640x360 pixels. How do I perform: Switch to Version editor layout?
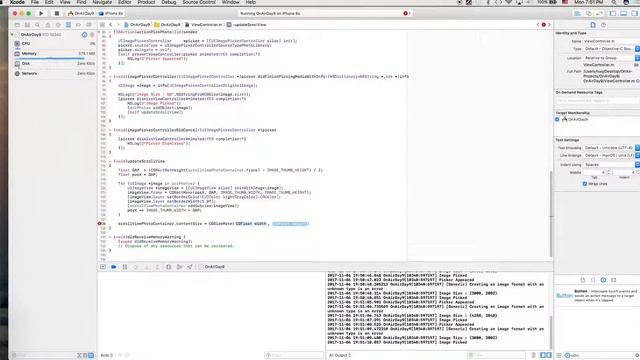click(x=599, y=13)
